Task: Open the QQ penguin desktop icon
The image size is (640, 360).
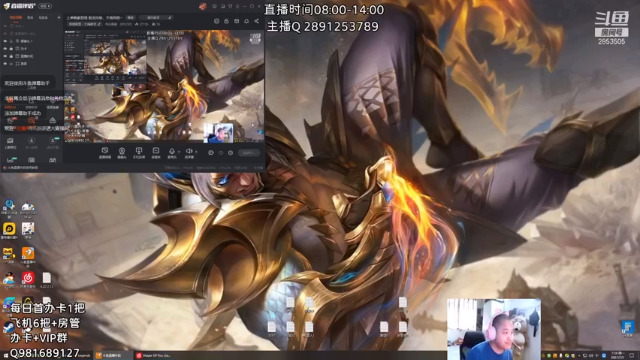Action: (x=9, y=279)
